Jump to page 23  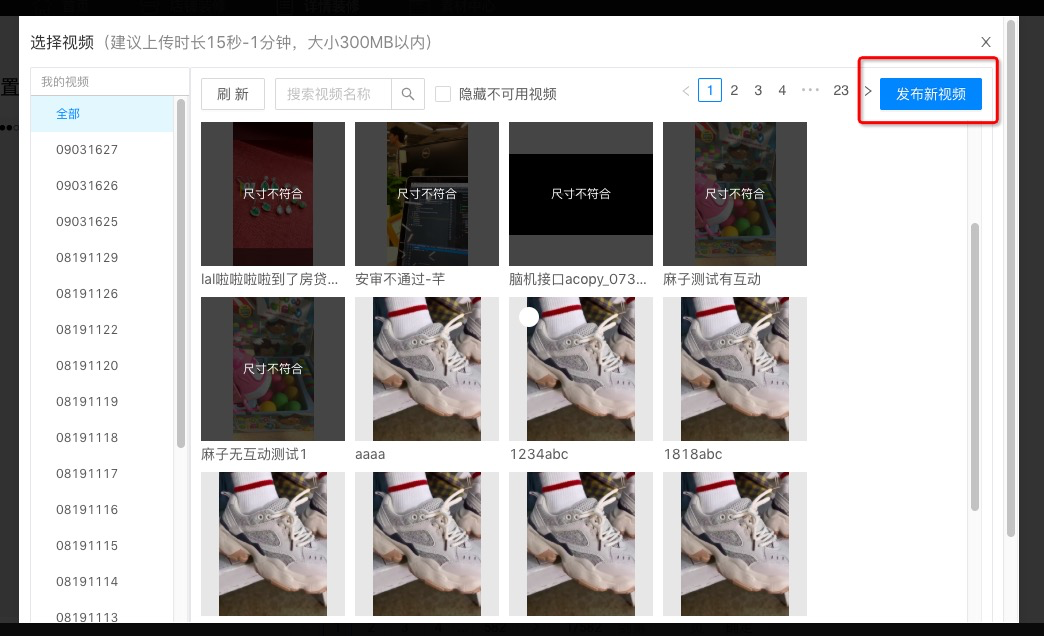click(x=841, y=90)
